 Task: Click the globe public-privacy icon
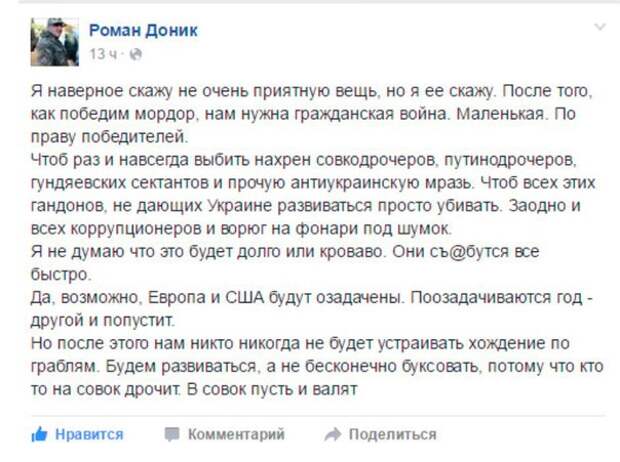[x=136, y=54]
